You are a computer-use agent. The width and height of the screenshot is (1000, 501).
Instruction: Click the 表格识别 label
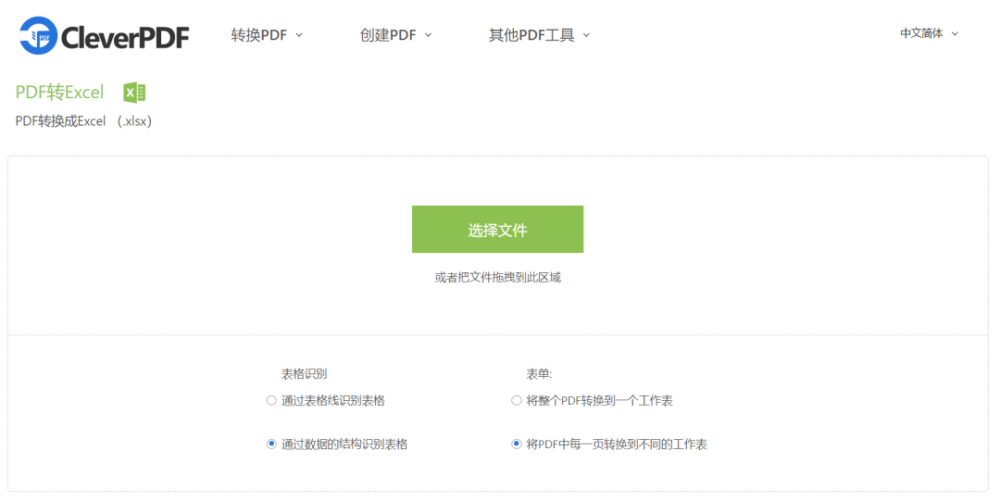pos(304,374)
